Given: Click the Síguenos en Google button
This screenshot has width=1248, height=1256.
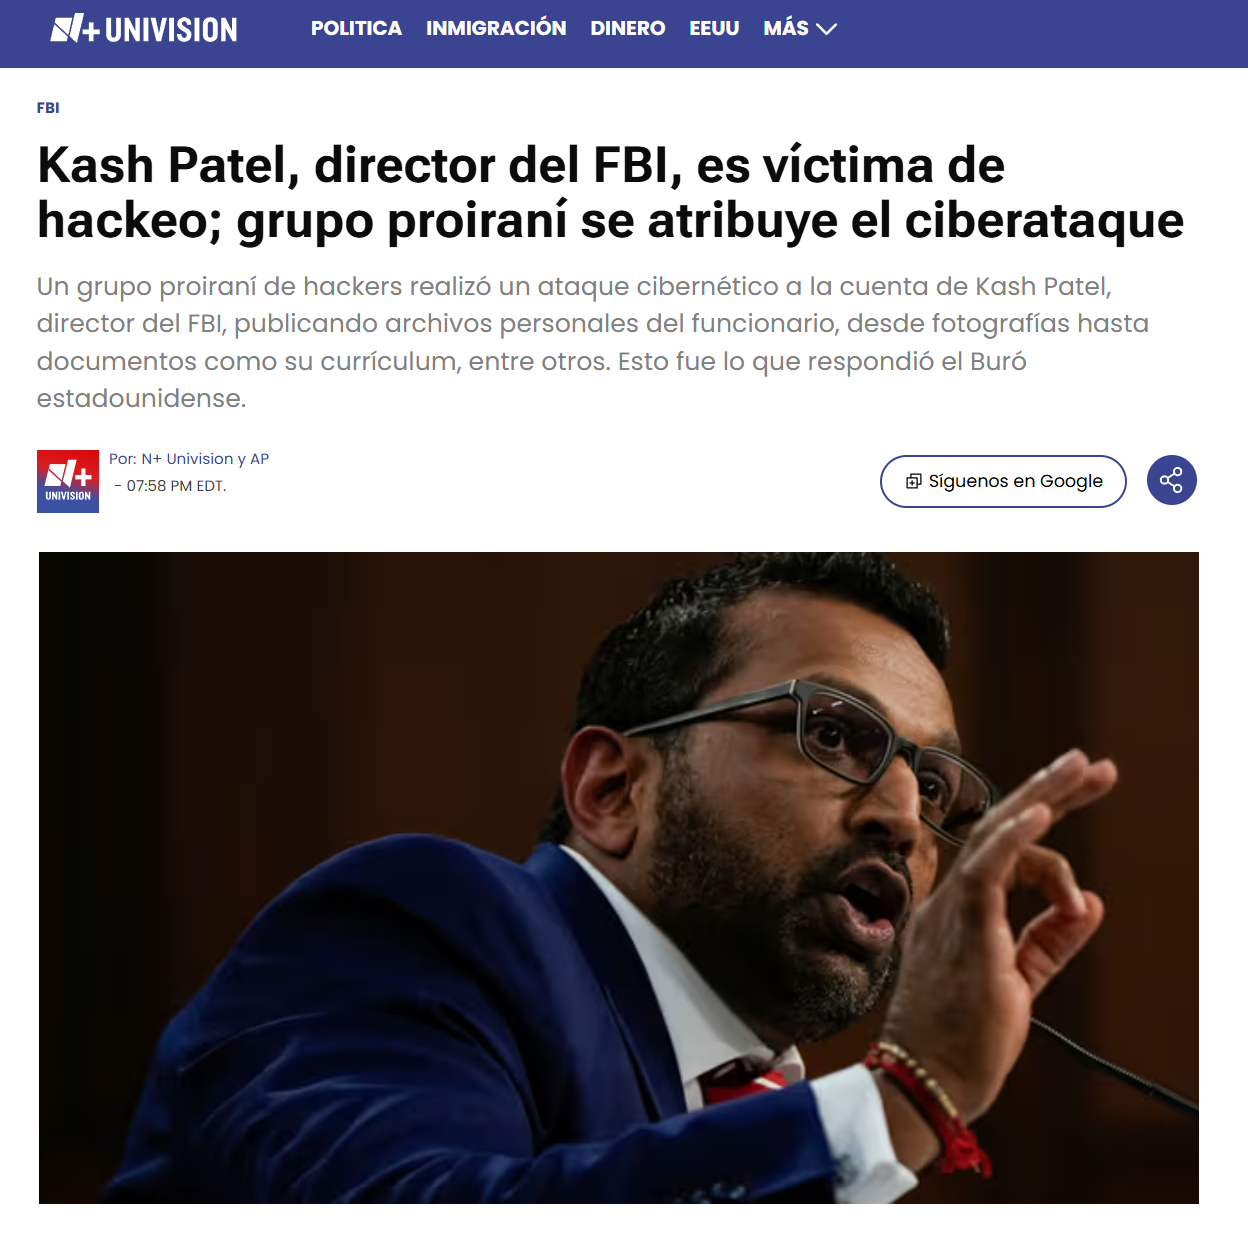Looking at the screenshot, I should click(x=1003, y=481).
